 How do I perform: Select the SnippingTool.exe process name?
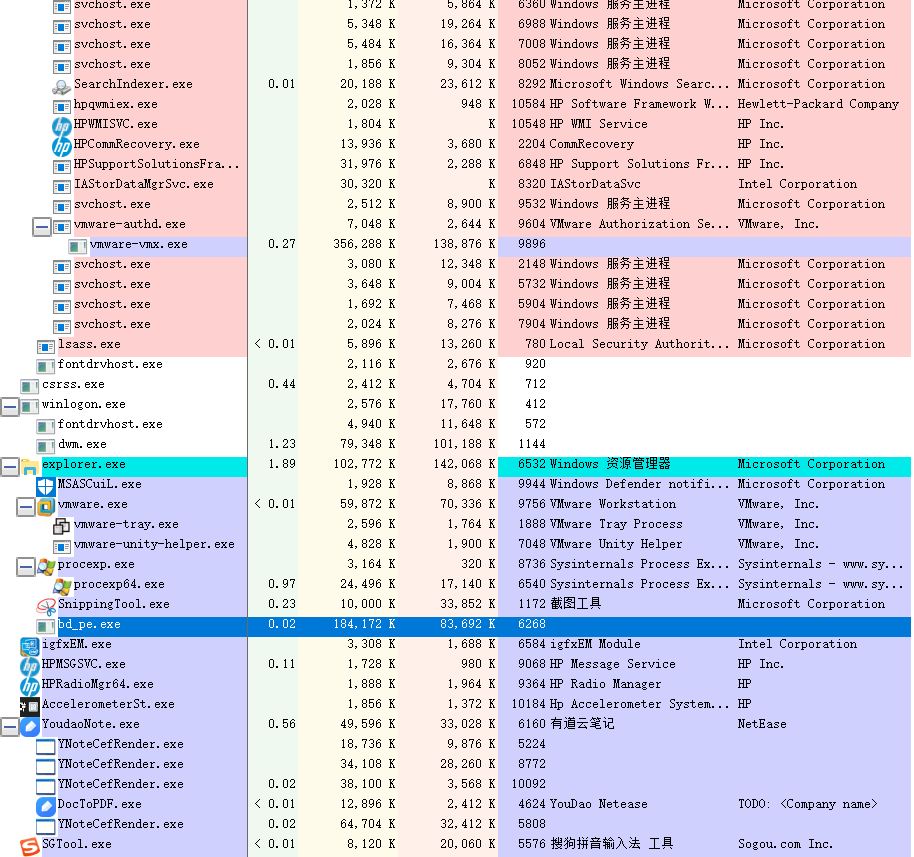114,605
